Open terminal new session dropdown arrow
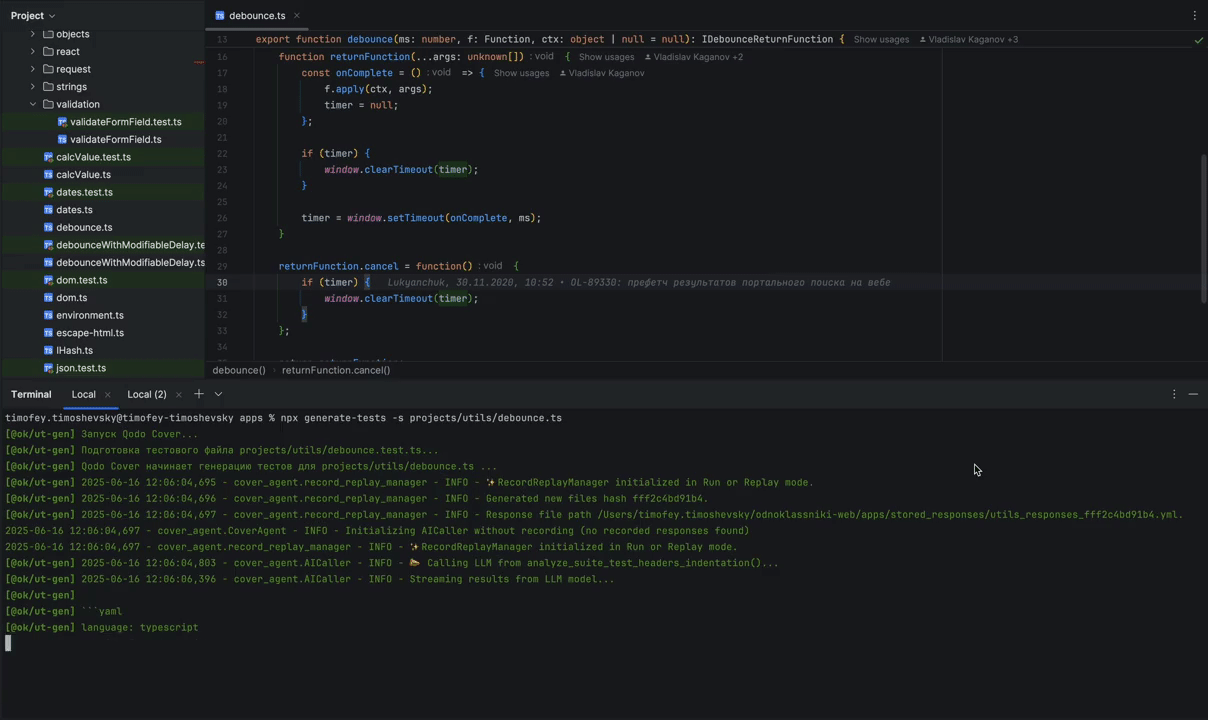This screenshot has height=720, width=1208. pos(218,394)
